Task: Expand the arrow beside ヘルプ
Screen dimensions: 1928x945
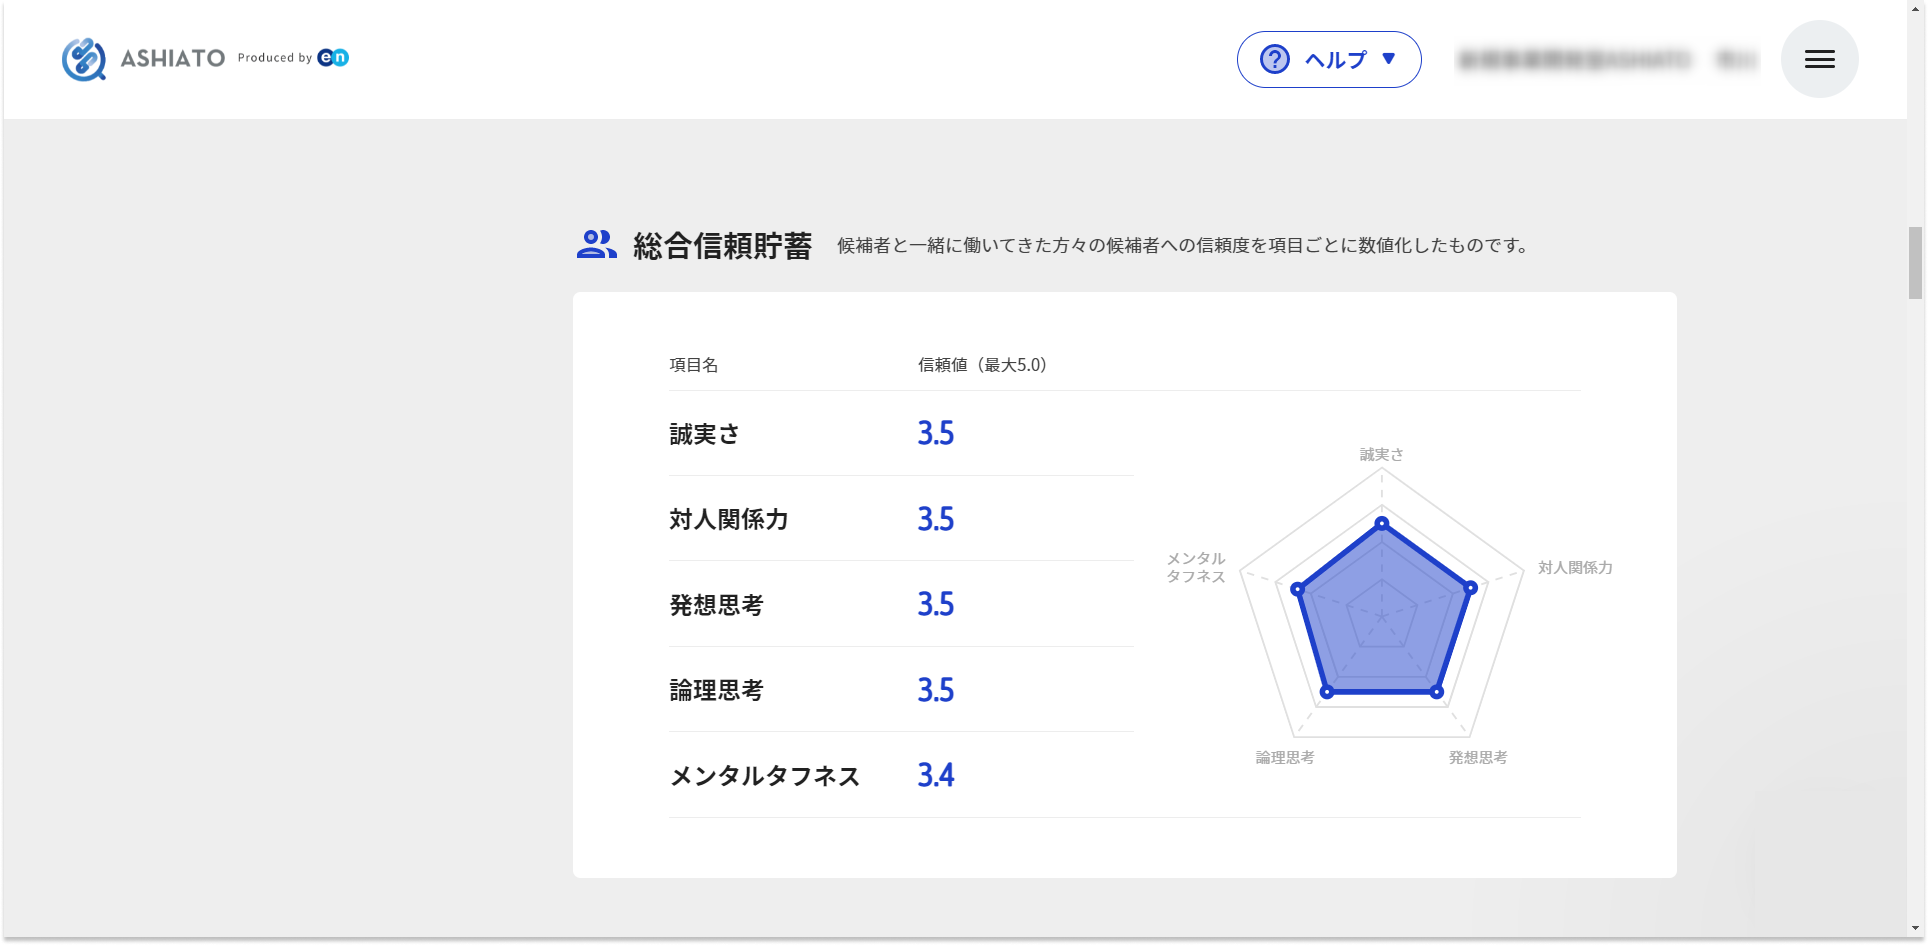Action: point(1389,60)
